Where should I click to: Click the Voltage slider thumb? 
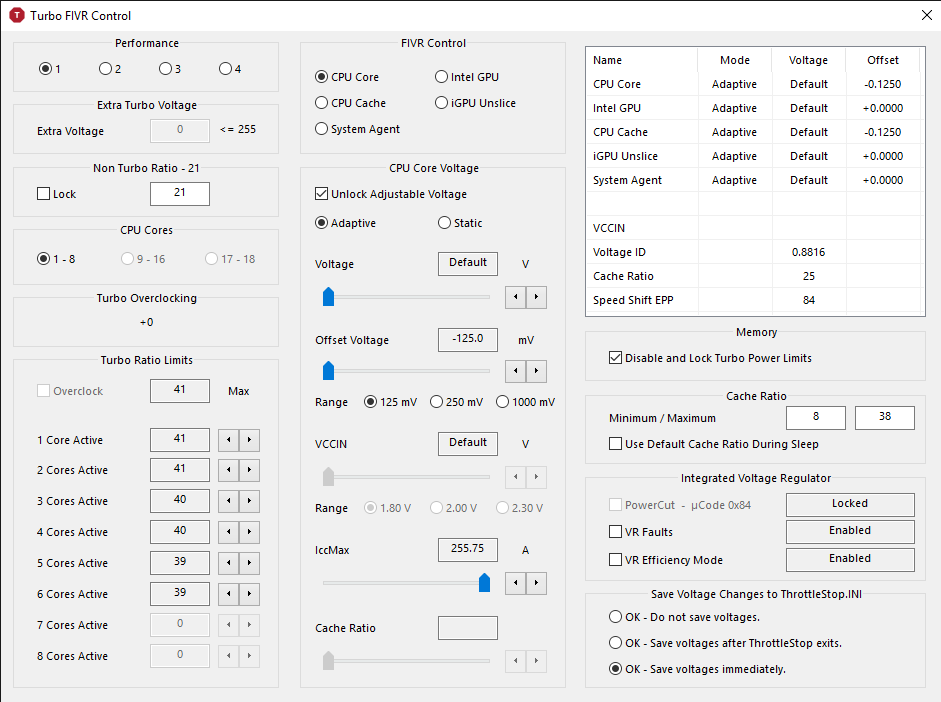pyautogui.click(x=328, y=296)
